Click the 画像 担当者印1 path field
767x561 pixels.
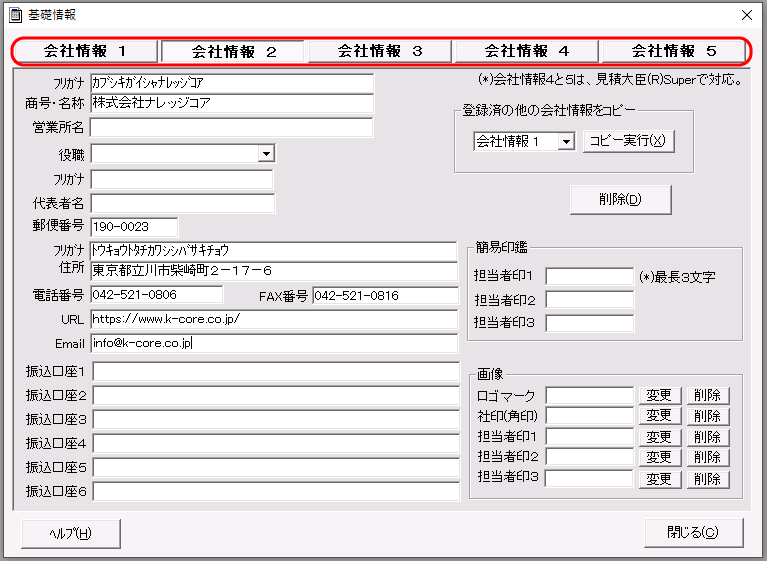tap(589, 437)
